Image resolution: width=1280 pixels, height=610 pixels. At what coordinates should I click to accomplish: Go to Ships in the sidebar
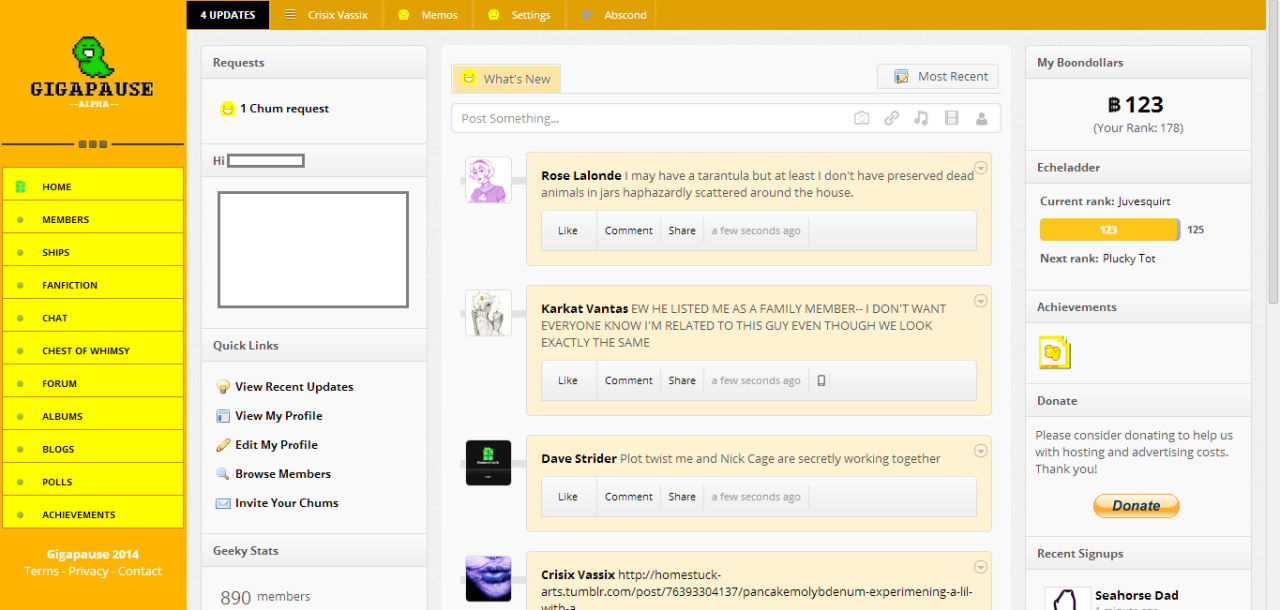pyautogui.click(x=93, y=252)
